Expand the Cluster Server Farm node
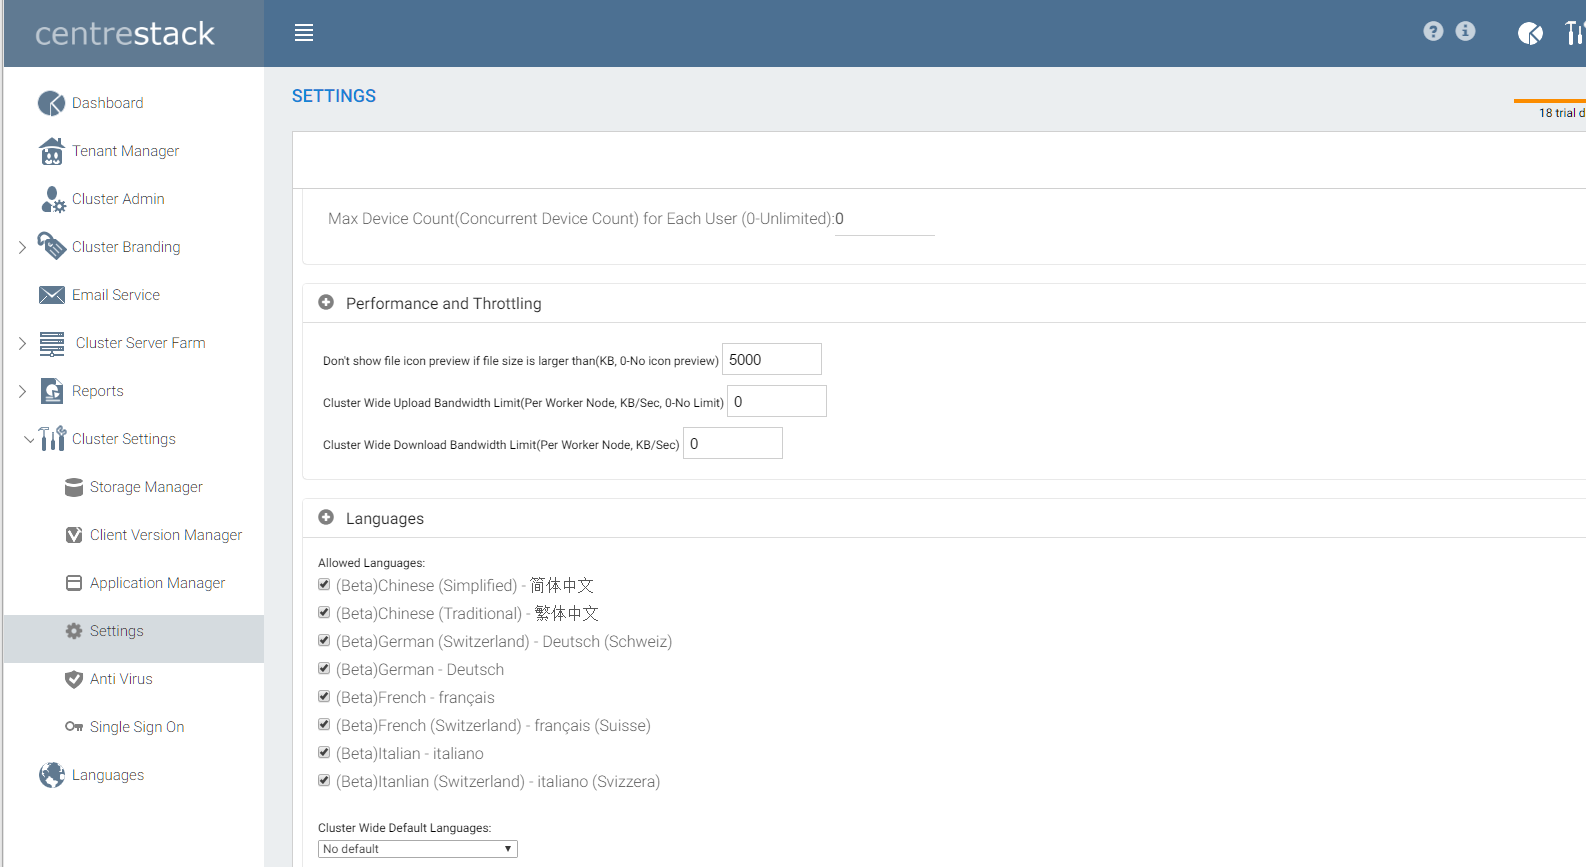 [22, 343]
